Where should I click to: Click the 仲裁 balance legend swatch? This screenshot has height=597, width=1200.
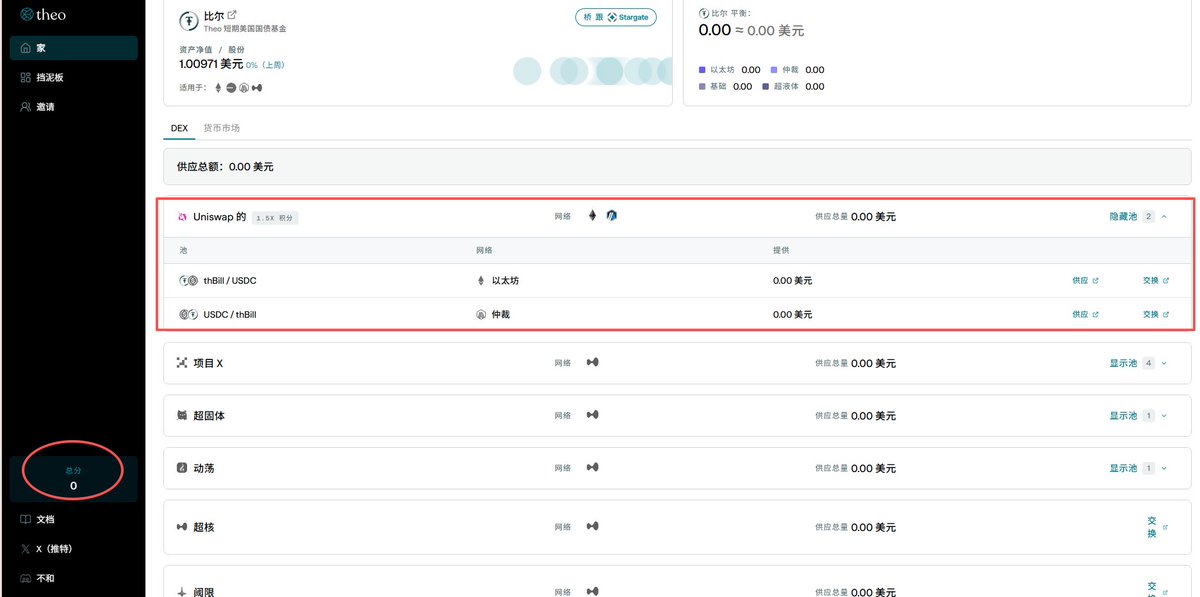[x=774, y=70]
